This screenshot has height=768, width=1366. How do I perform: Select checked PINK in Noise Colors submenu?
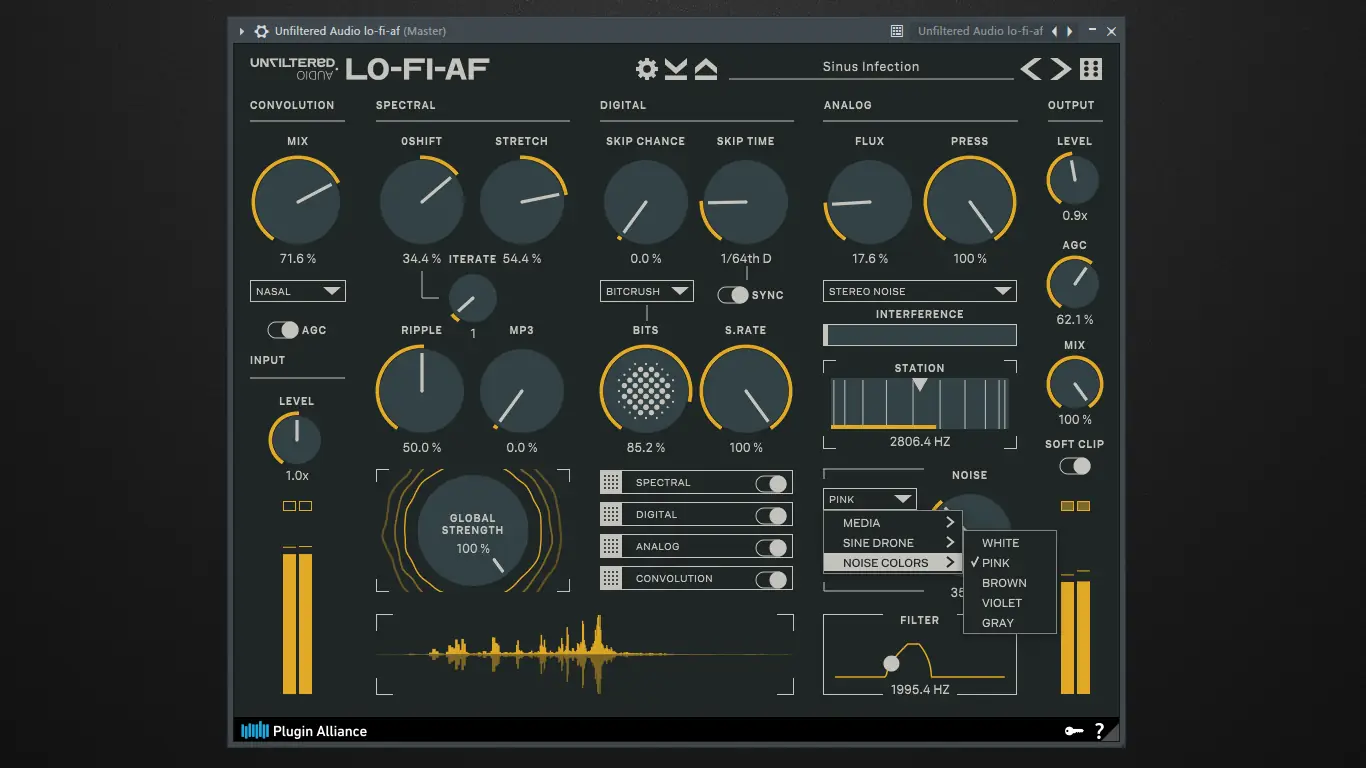point(1010,562)
